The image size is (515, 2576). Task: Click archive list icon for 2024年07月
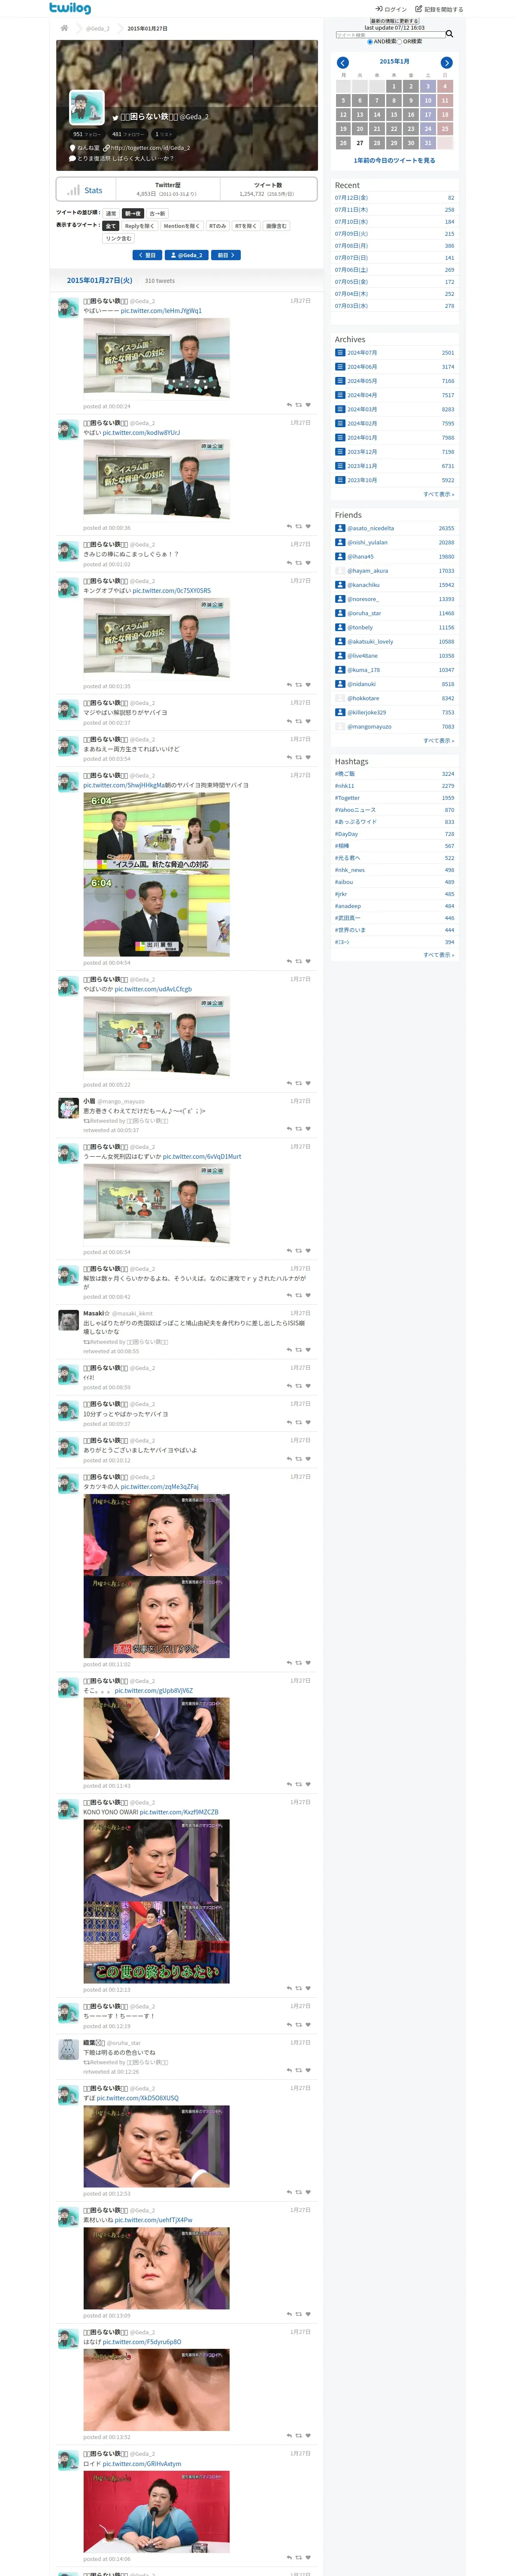(340, 353)
